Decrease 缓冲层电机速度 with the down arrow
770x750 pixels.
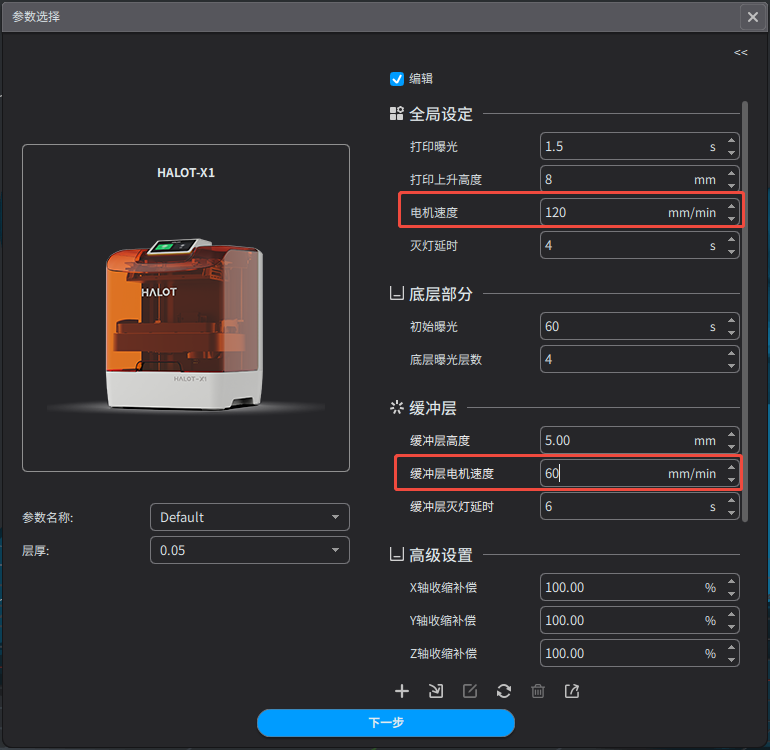pyautogui.click(x=731, y=479)
